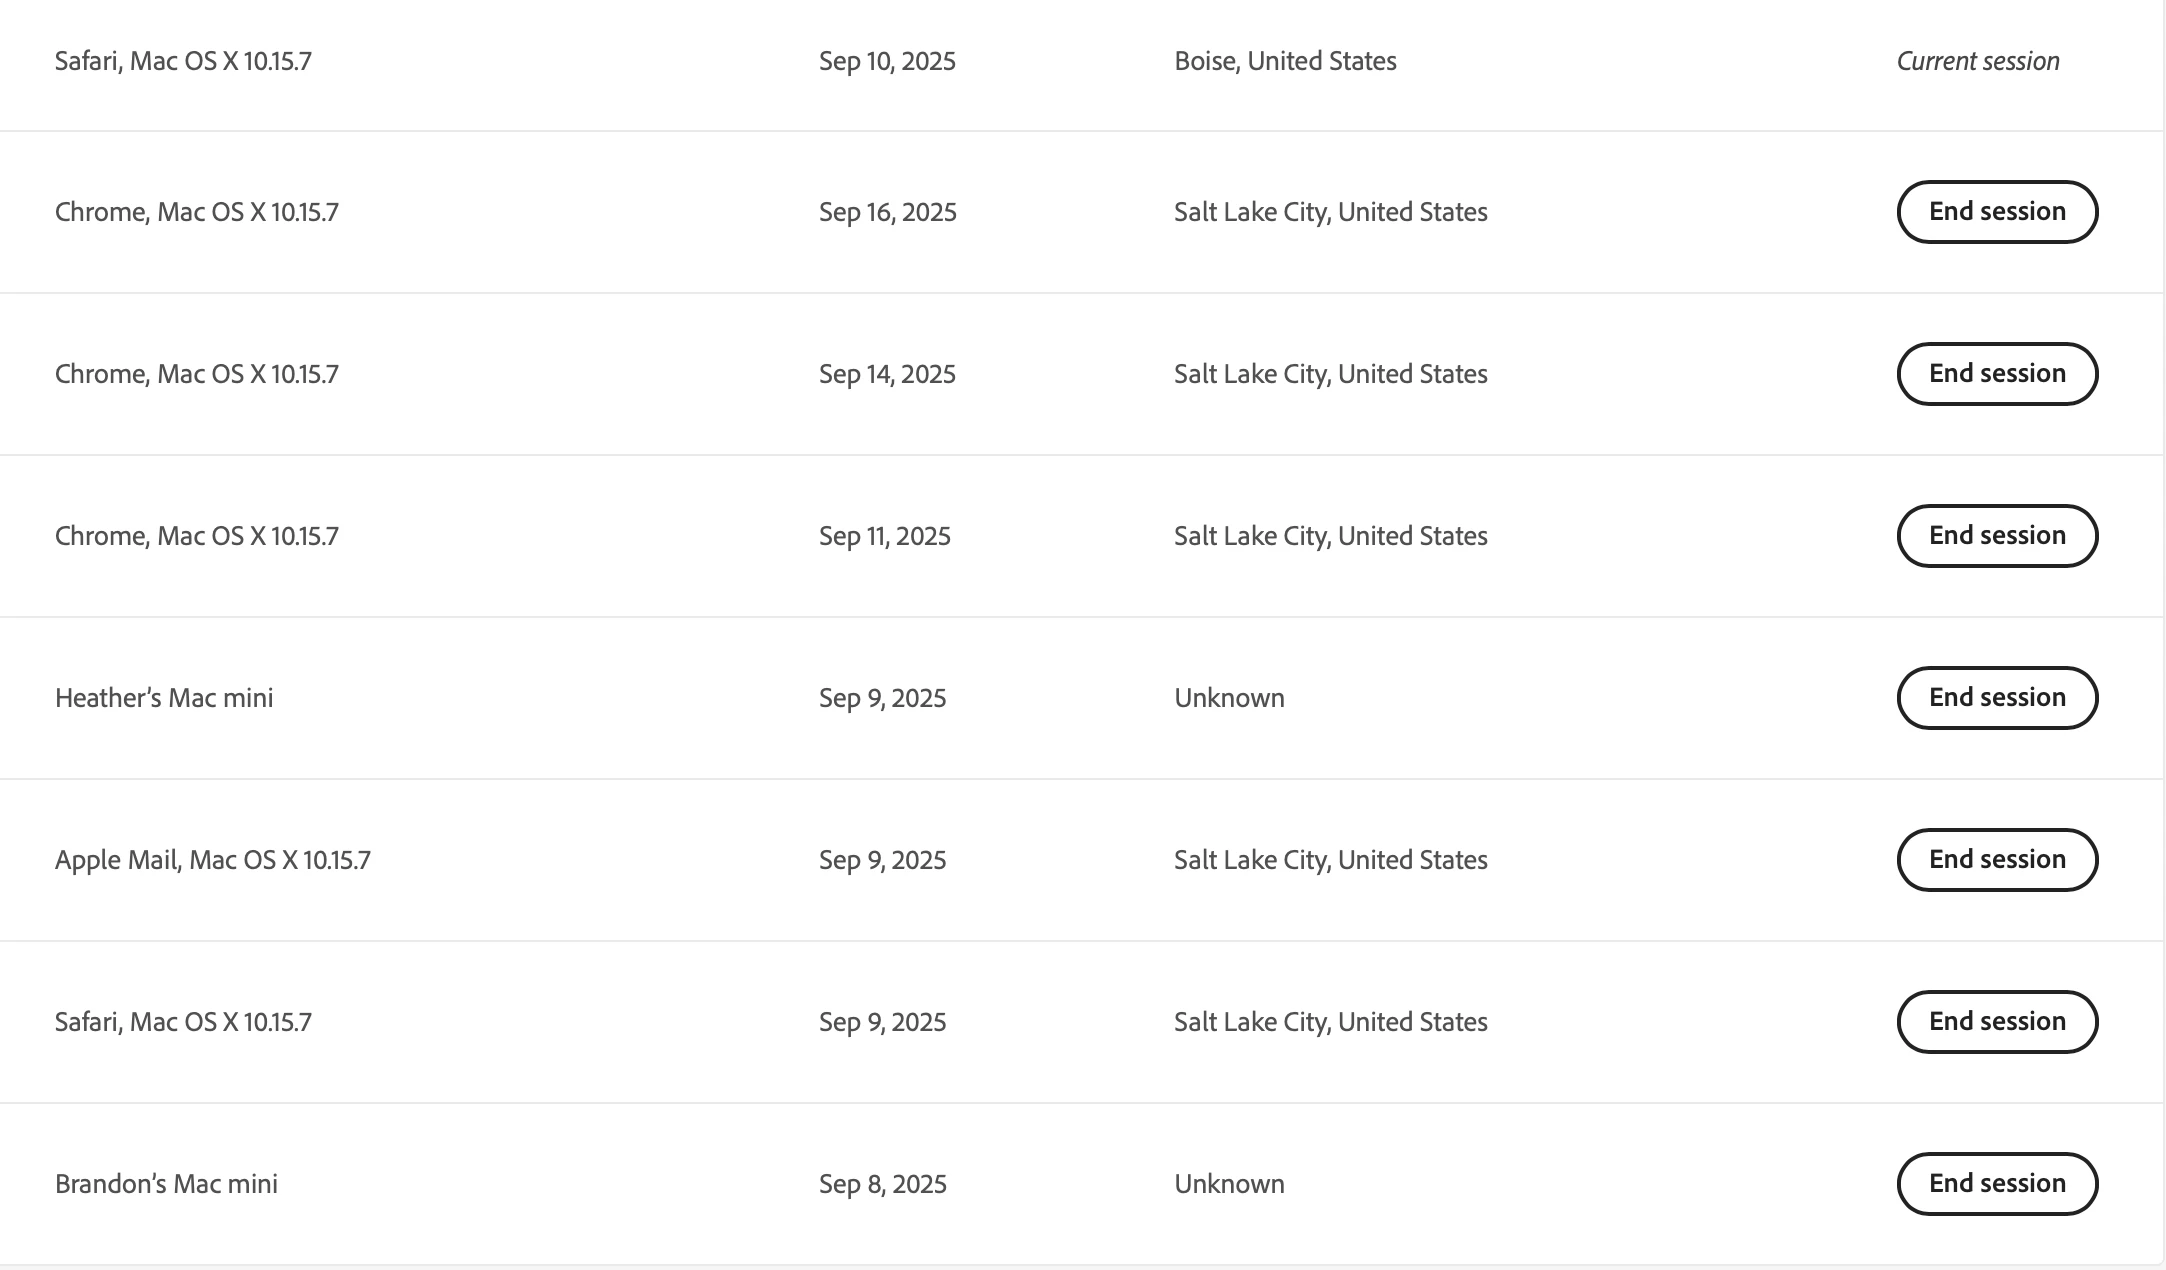Click Brandon's Mac mini device name
This screenshot has width=2166, height=1270.
[x=166, y=1184]
